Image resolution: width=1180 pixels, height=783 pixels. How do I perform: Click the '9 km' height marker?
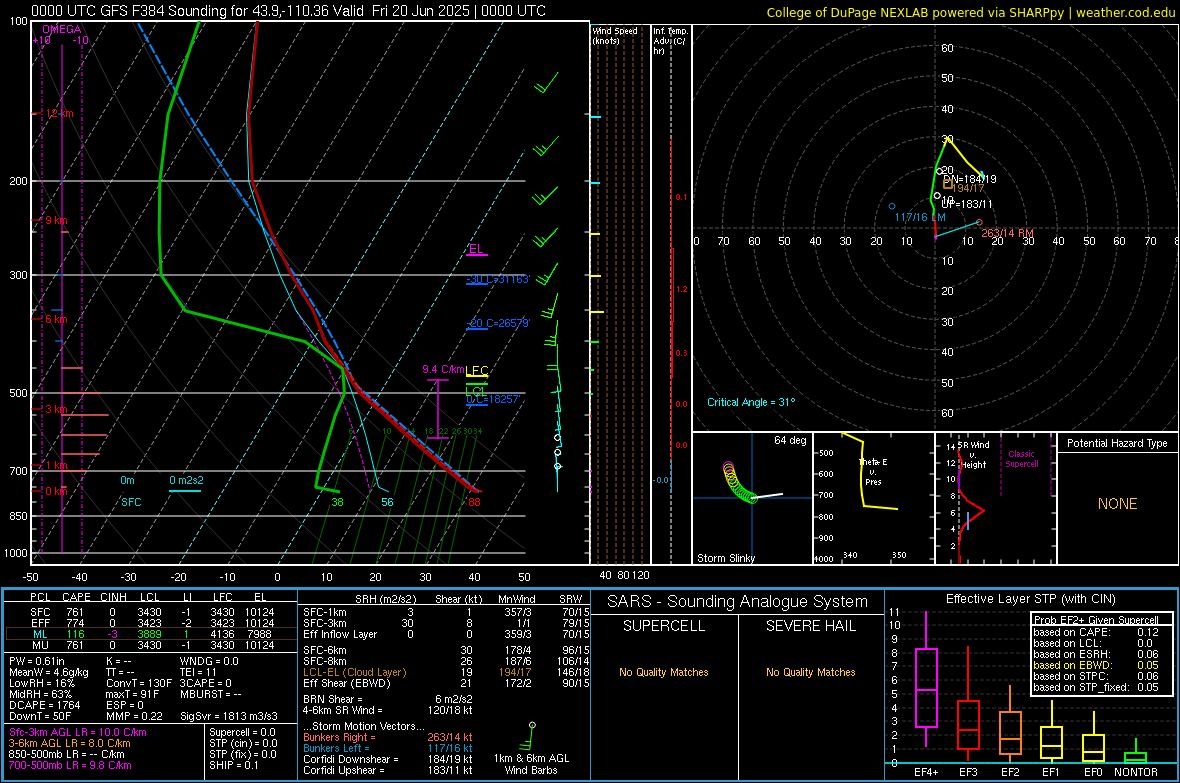(56, 221)
